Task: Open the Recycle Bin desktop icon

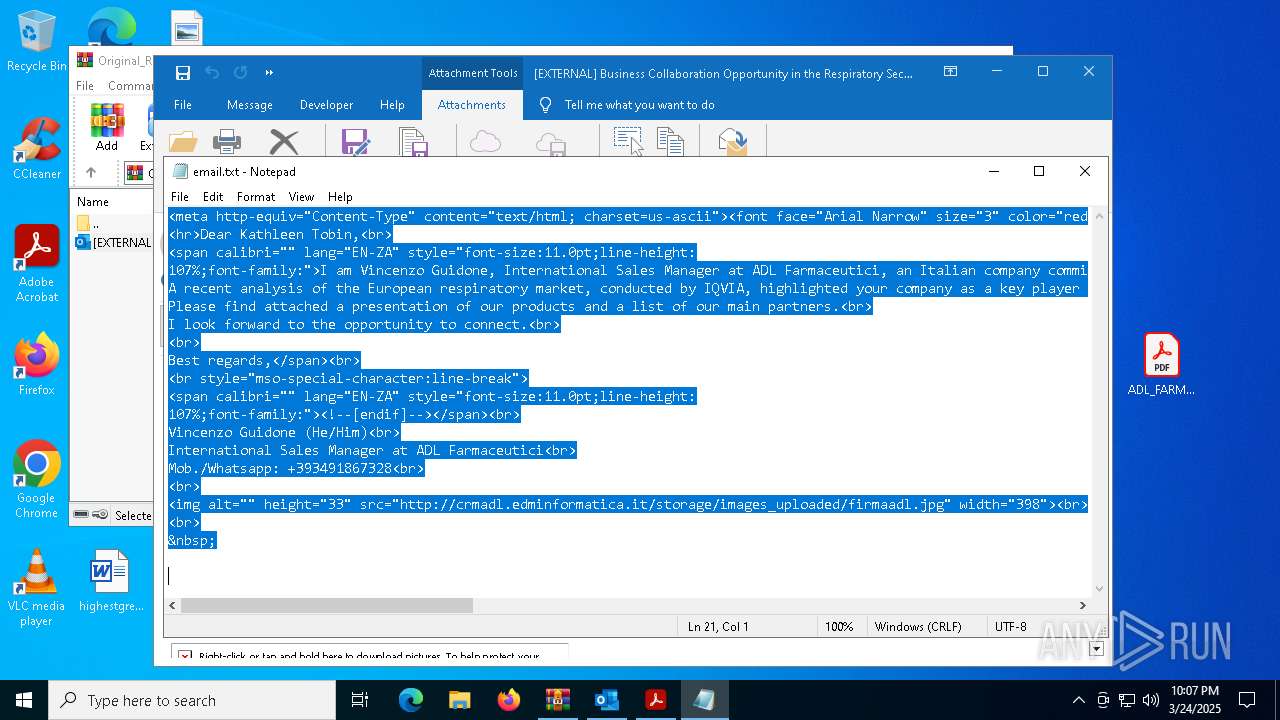Action: pos(37,42)
